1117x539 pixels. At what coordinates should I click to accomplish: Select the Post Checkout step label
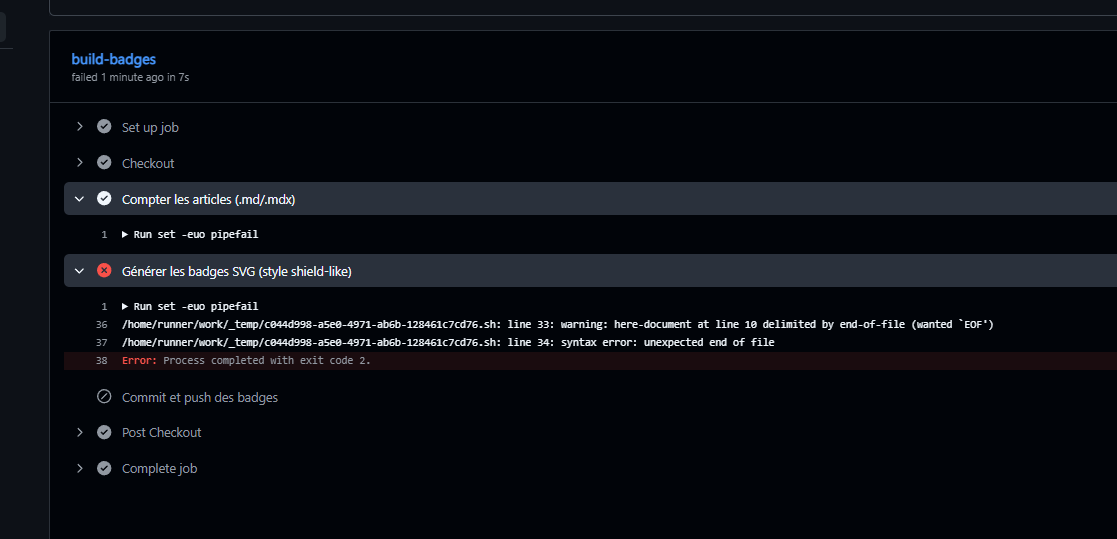162,432
